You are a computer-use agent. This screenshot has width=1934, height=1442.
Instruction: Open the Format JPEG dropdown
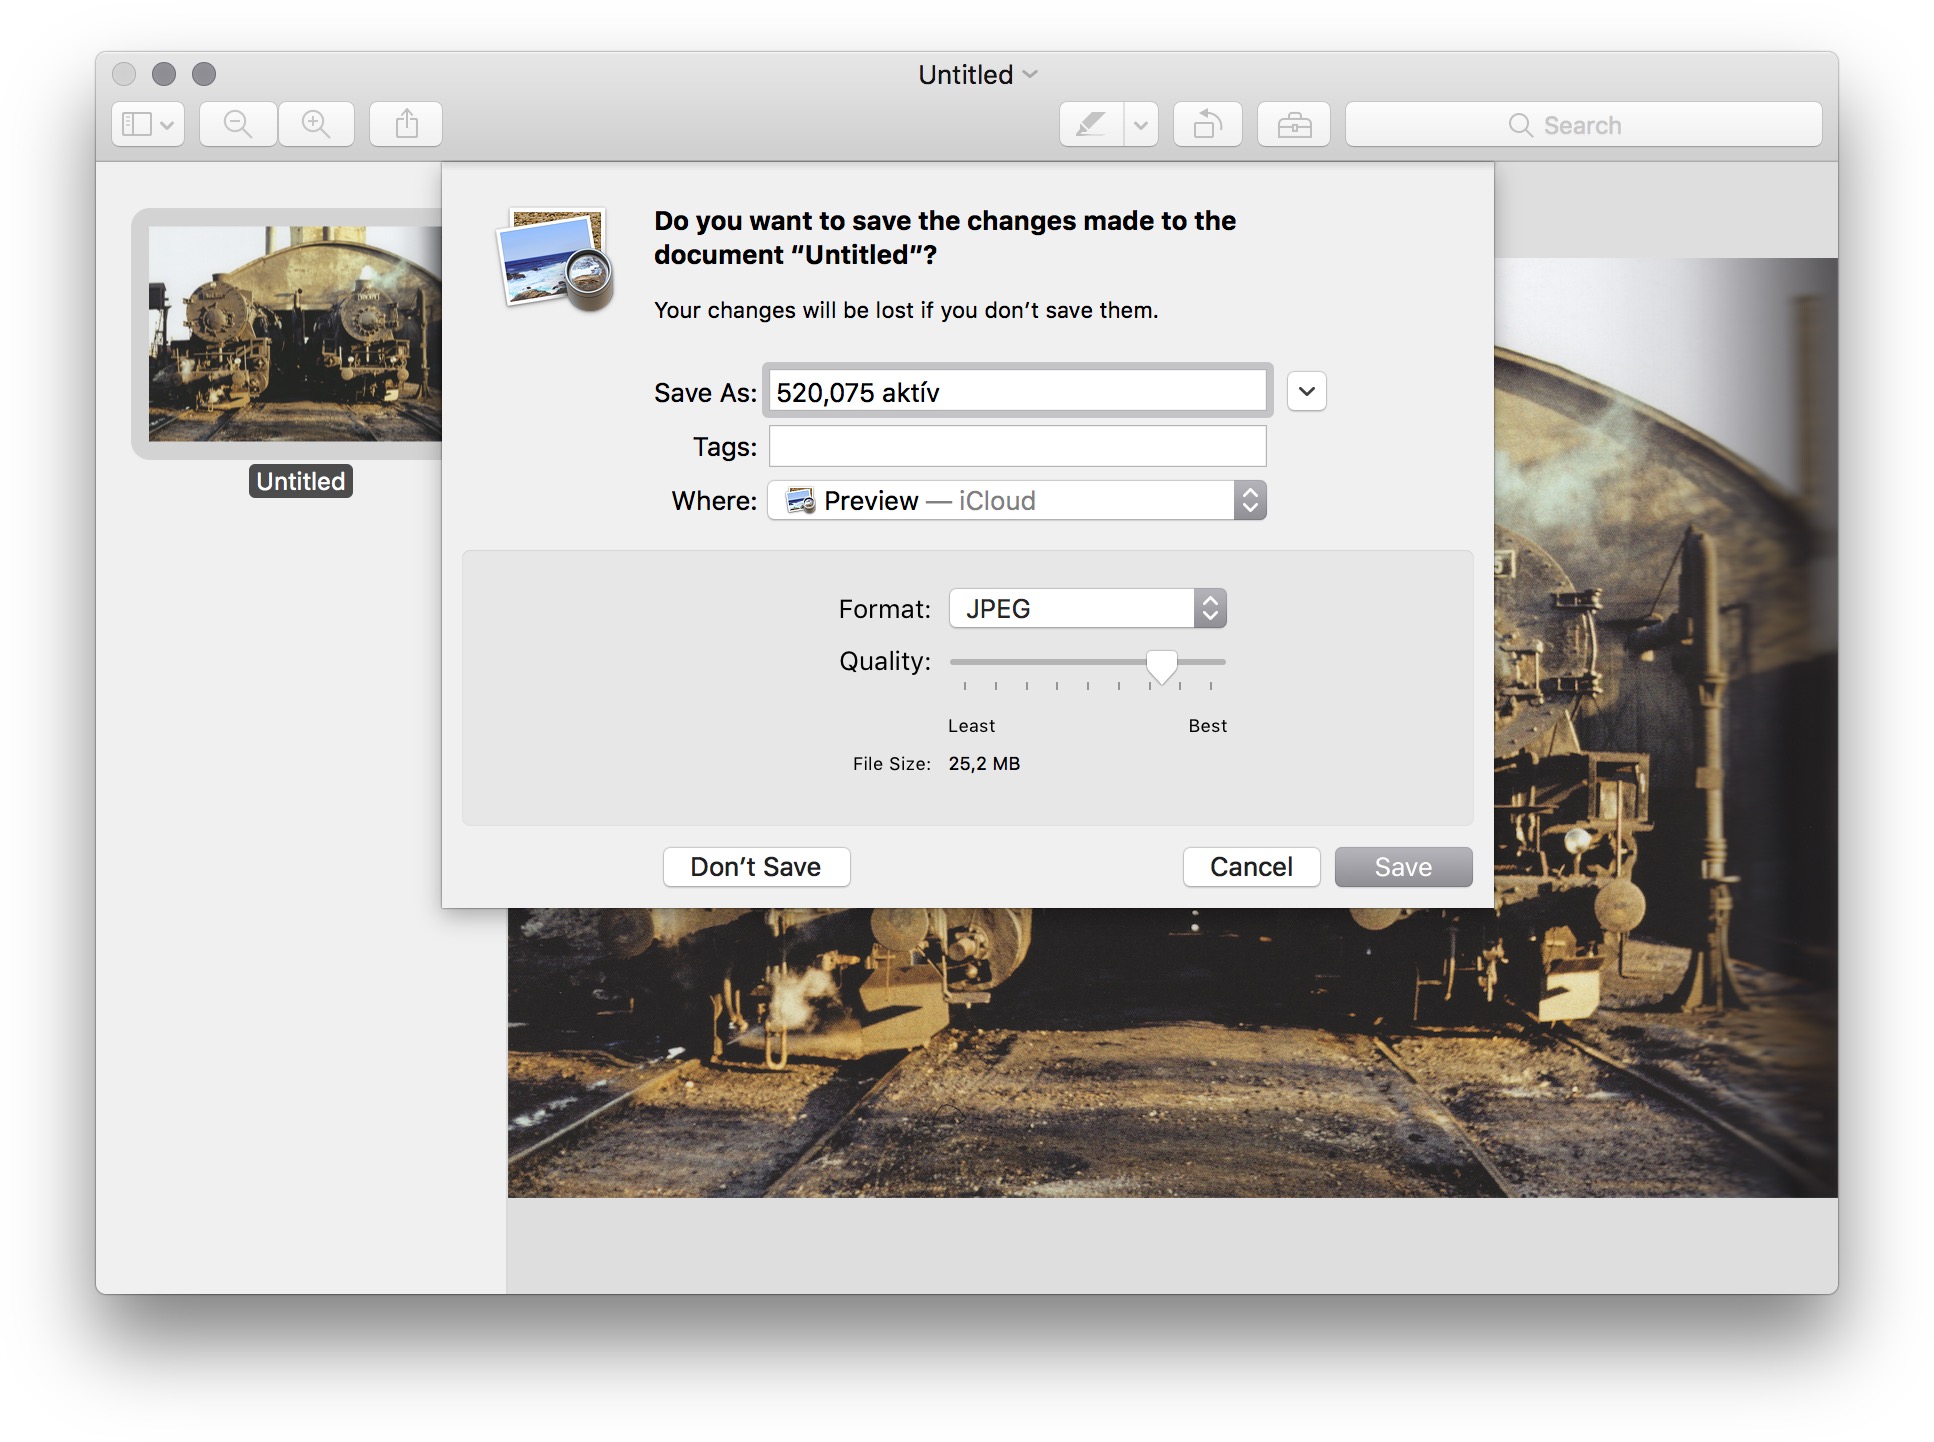pos(1088,608)
